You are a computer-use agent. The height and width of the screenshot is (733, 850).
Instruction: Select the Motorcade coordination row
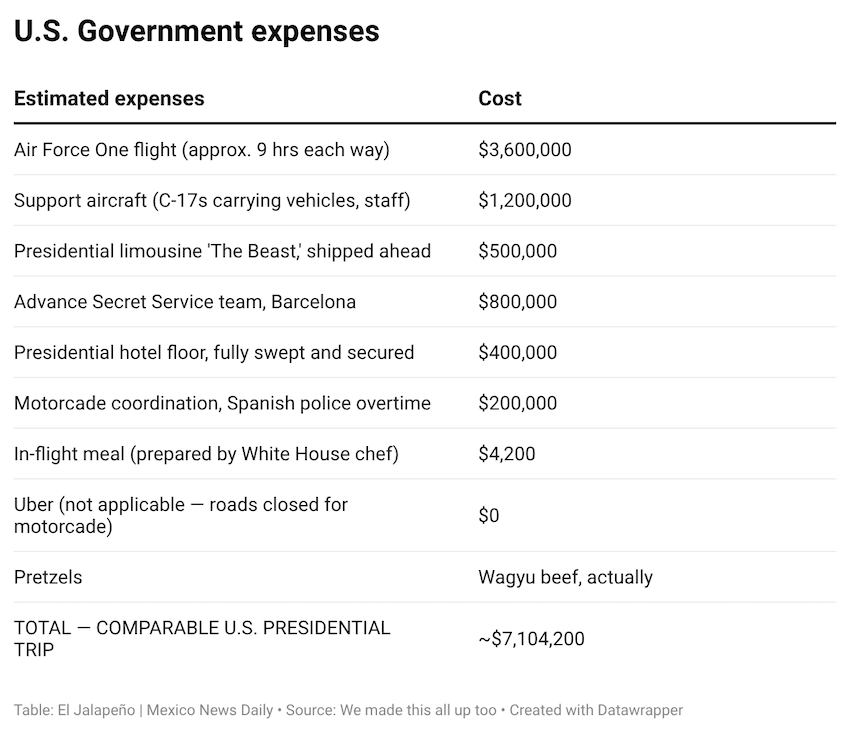point(222,404)
